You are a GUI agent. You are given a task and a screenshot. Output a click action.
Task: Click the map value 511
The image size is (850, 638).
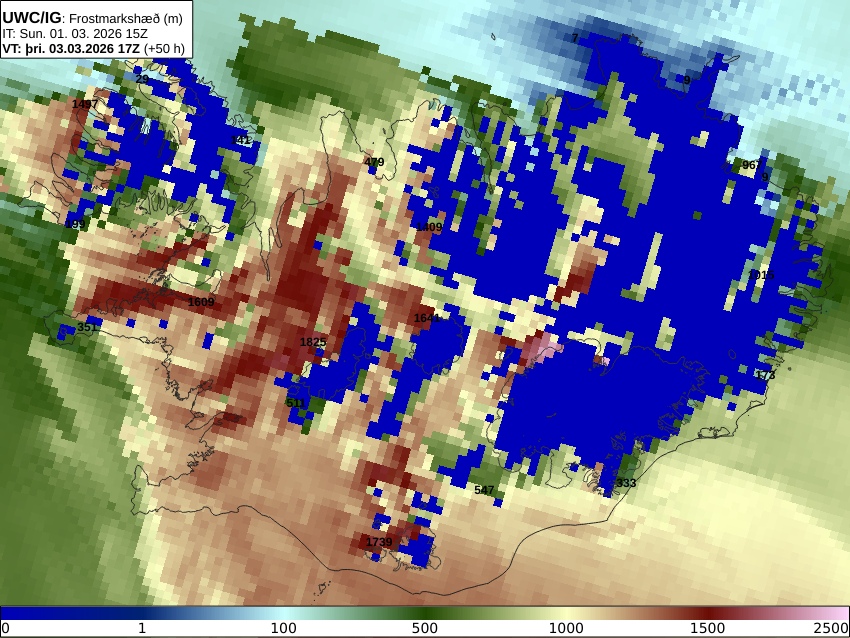(295, 403)
